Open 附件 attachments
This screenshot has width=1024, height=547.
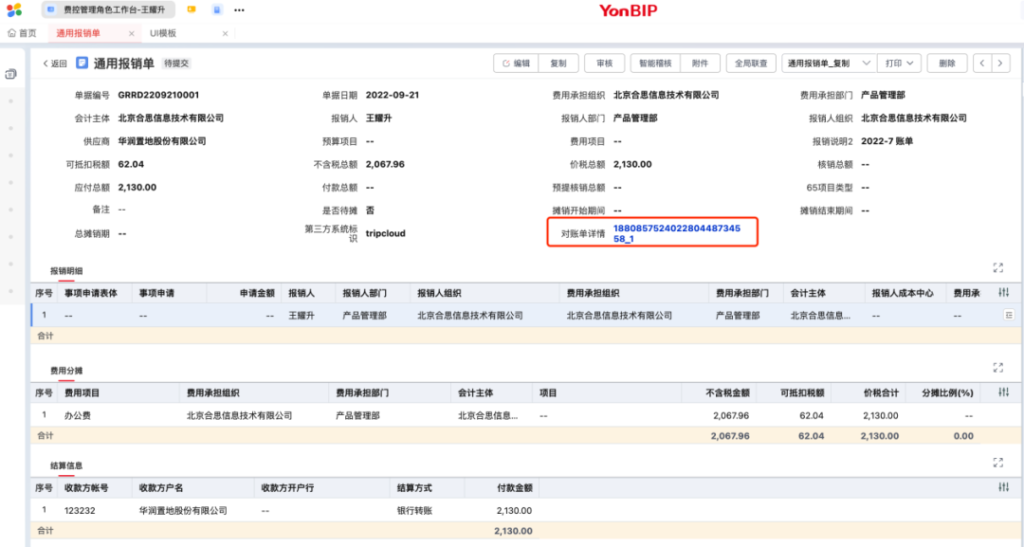700,63
